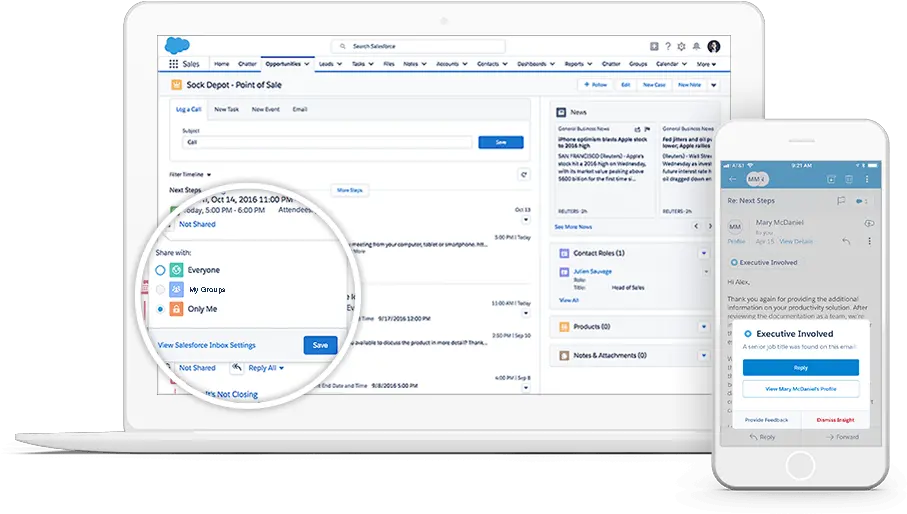Expand the Accounts tab dropdown
Viewport: 907px width, 514px height.
(x=465, y=64)
